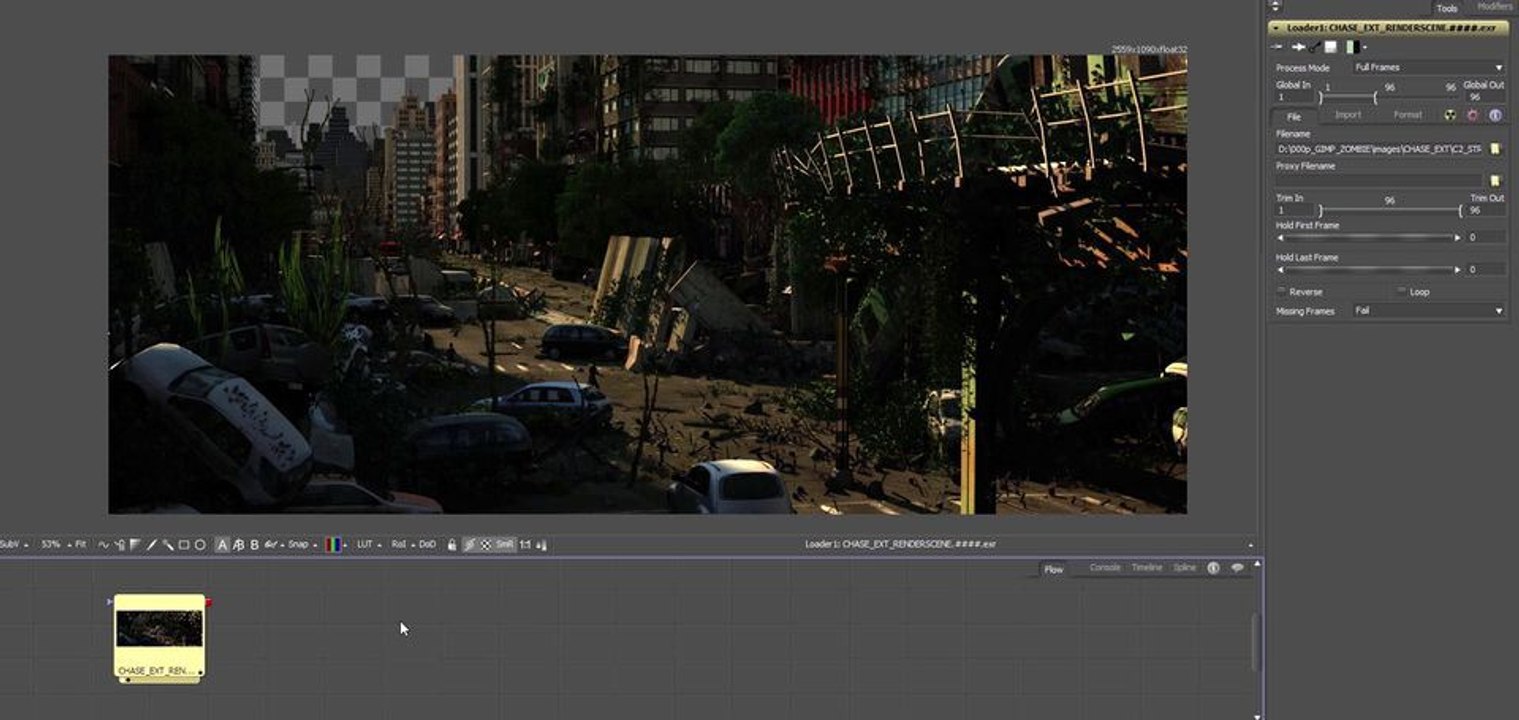Viewport: 1519px width, 720px height.
Task: Click the radiation symbol tab icon
Action: 1450,115
